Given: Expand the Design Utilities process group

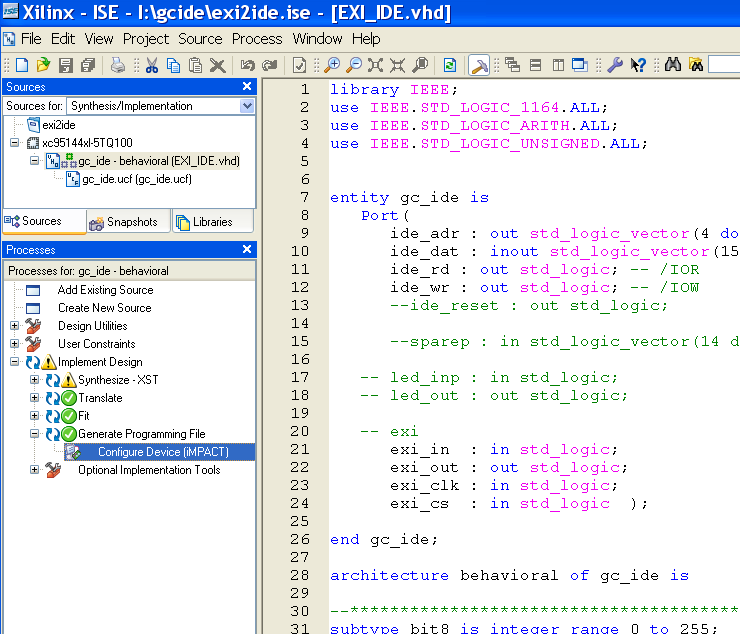Looking at the screenshot, I should (x=15, y=326).
